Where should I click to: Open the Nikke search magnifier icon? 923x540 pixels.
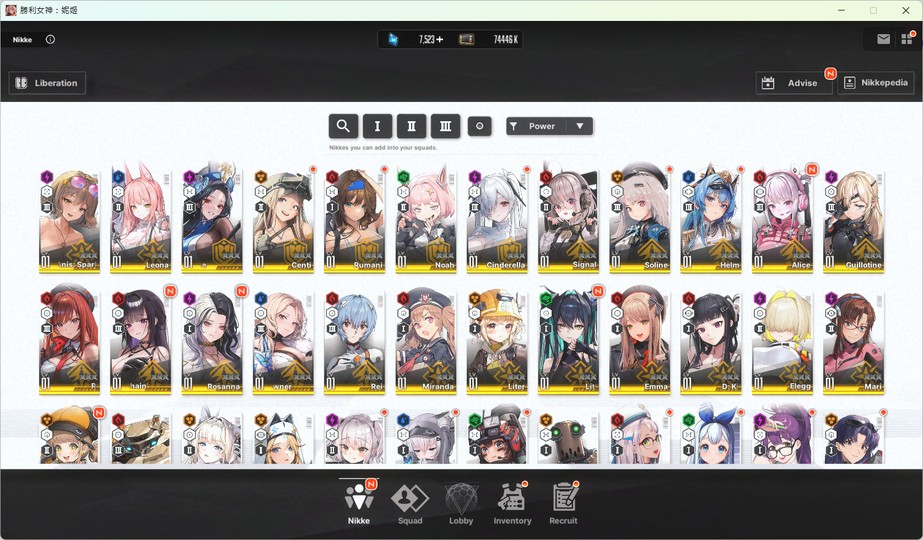click(343, 126)
